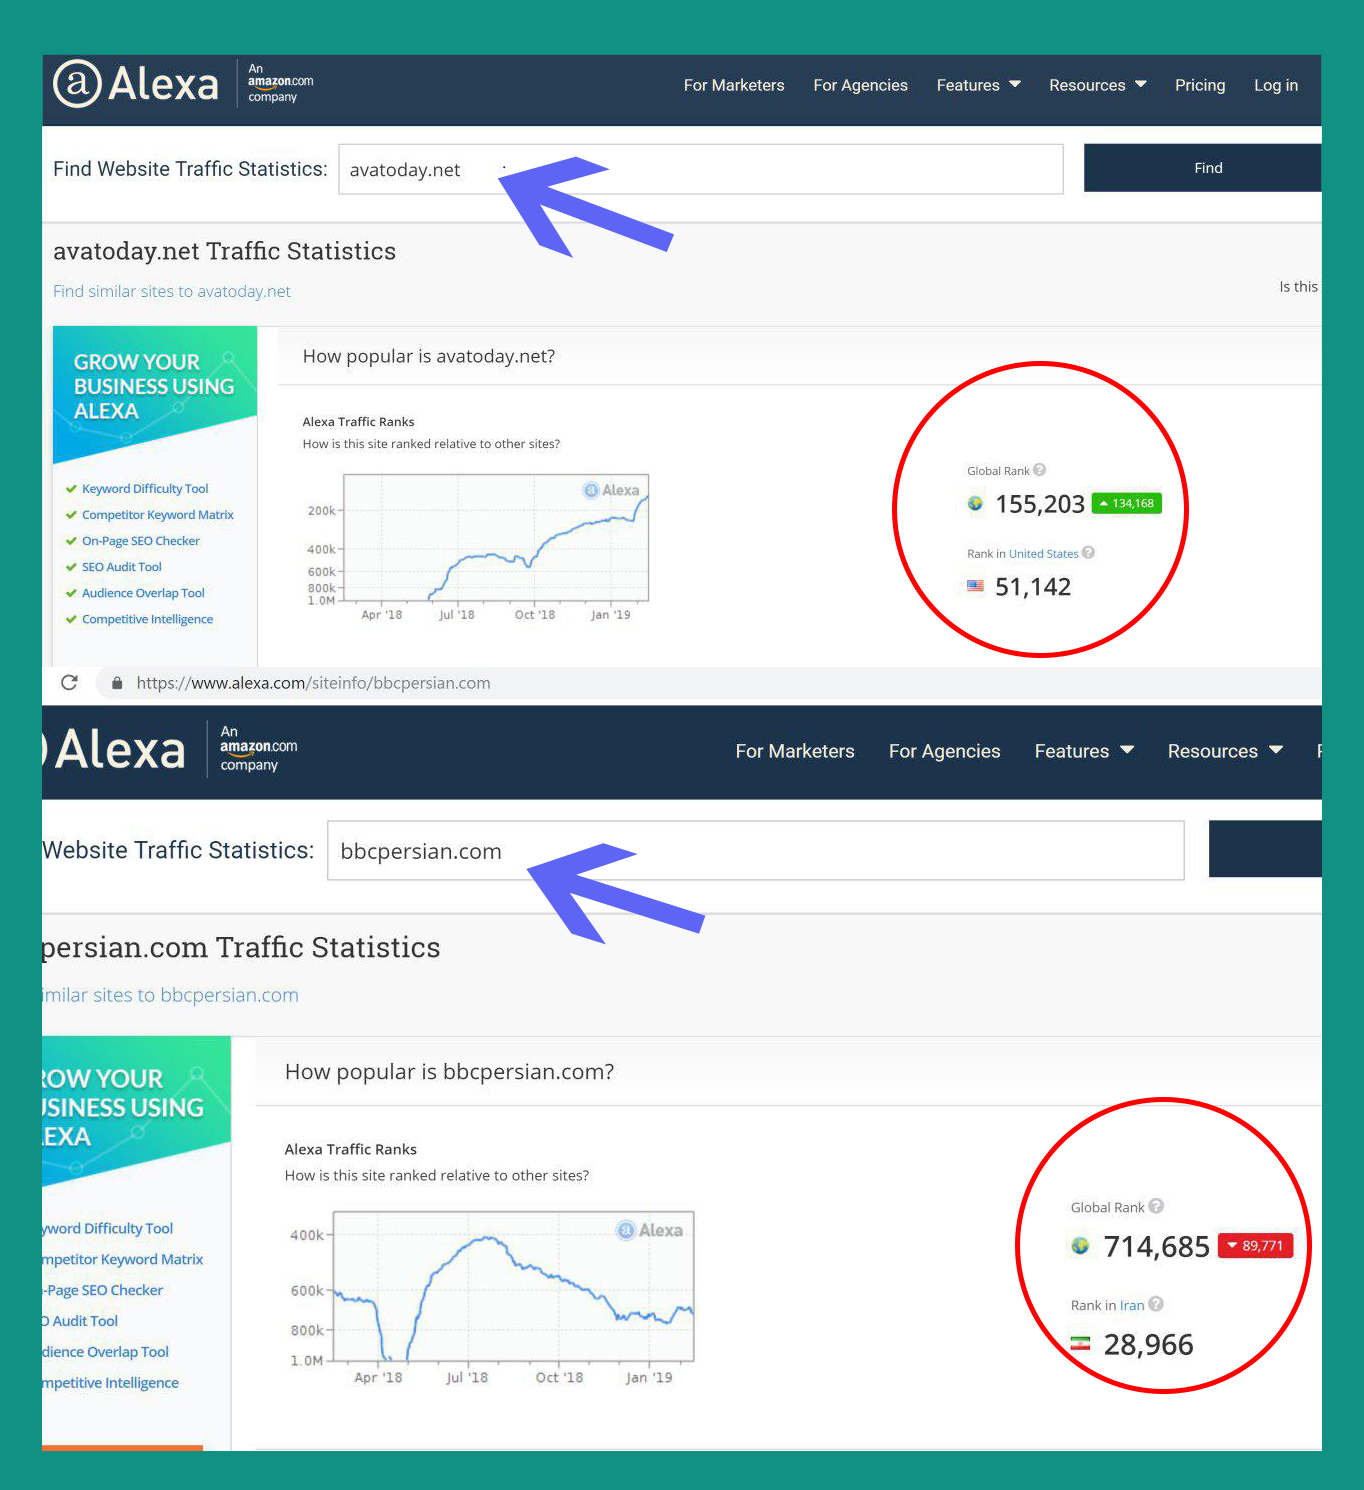Click the United States link in the rank label

(x=1043, y=553)
